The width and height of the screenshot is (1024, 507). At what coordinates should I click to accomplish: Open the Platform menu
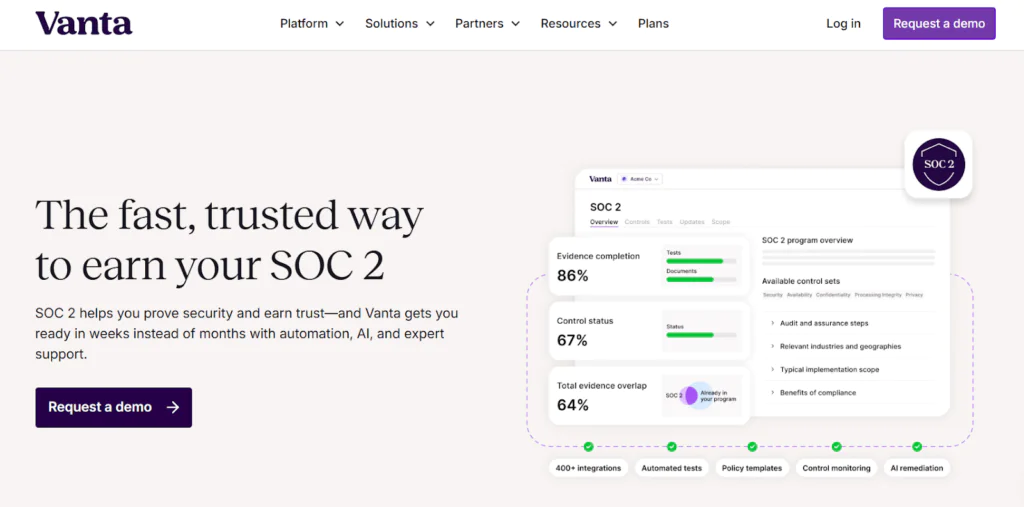[312, 24]
